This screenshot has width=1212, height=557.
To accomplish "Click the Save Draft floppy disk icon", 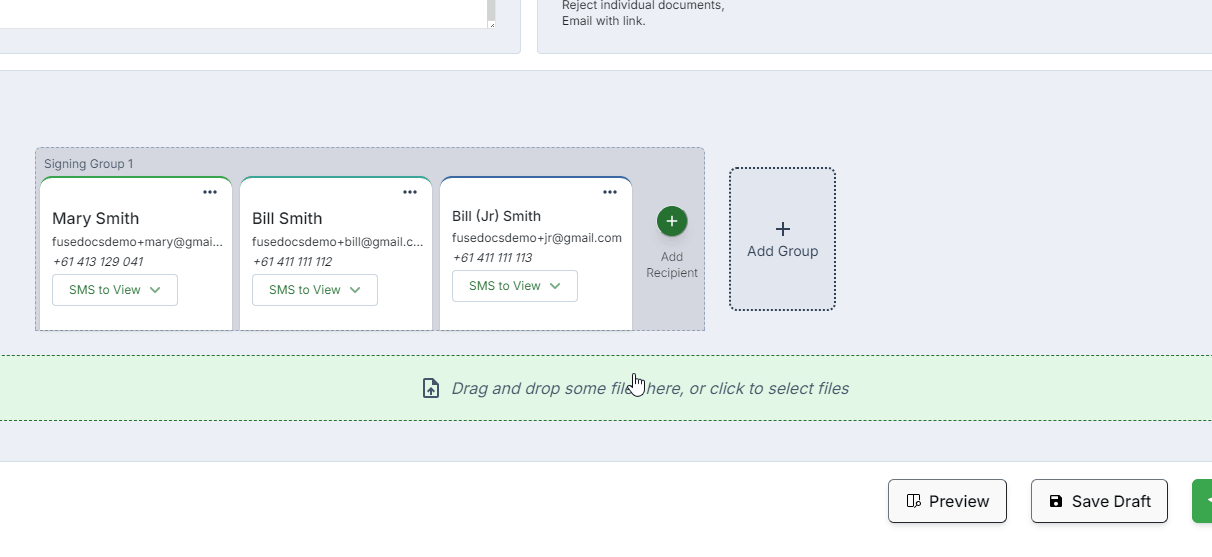I will coord(1056,501).
